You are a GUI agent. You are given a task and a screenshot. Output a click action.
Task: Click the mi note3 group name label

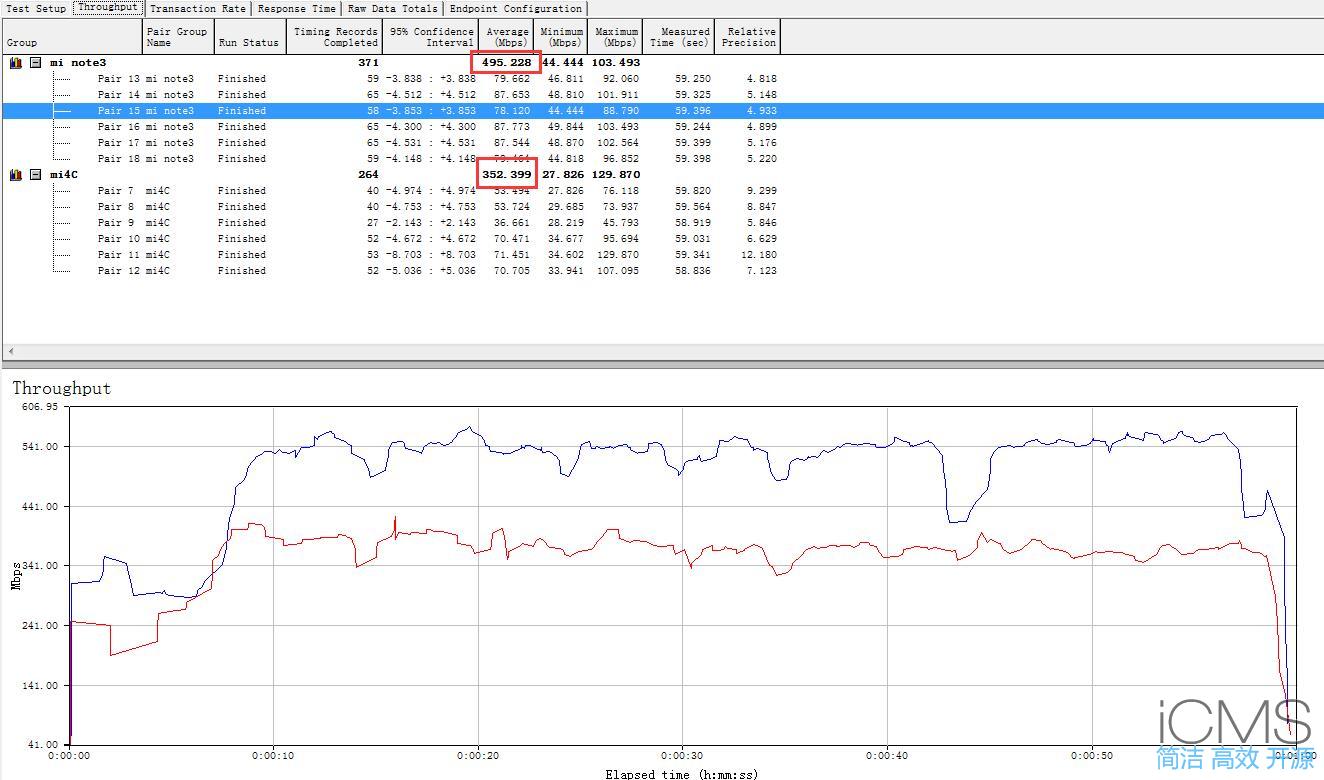(78, 63)
